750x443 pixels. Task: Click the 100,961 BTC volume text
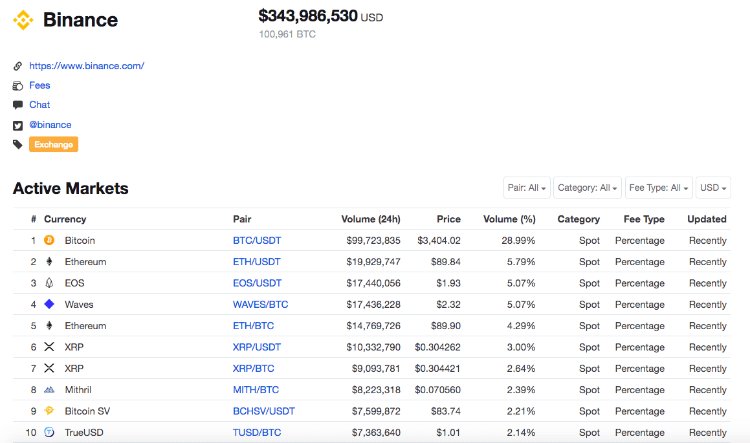click(x=287, y=34)
